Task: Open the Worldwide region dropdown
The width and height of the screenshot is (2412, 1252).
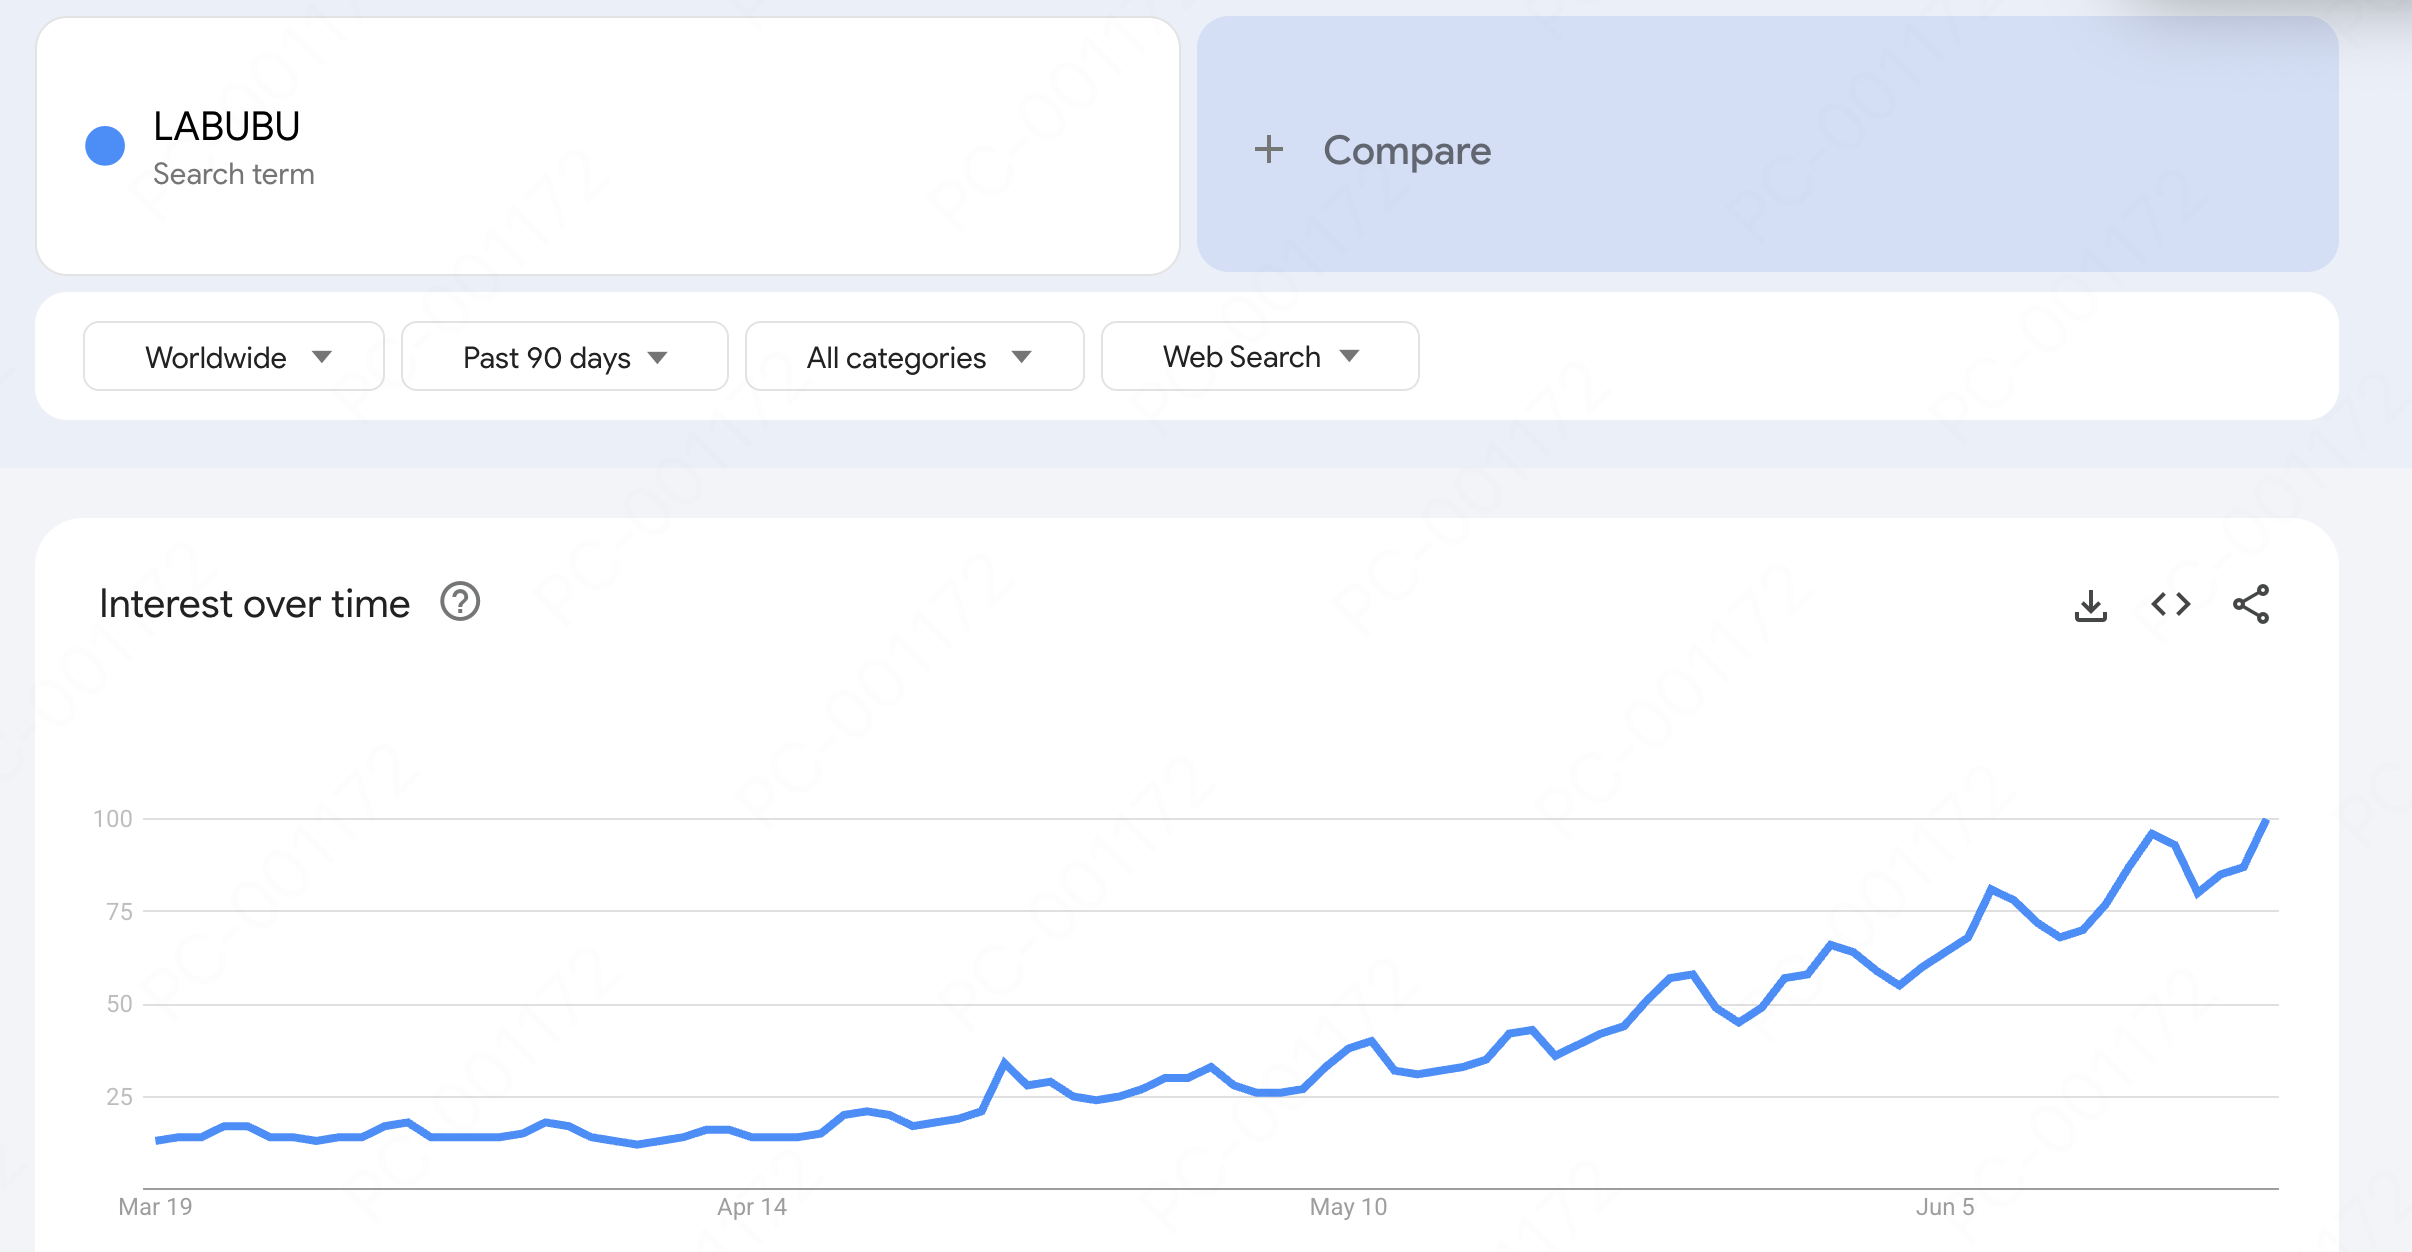Action: [234, 356]
